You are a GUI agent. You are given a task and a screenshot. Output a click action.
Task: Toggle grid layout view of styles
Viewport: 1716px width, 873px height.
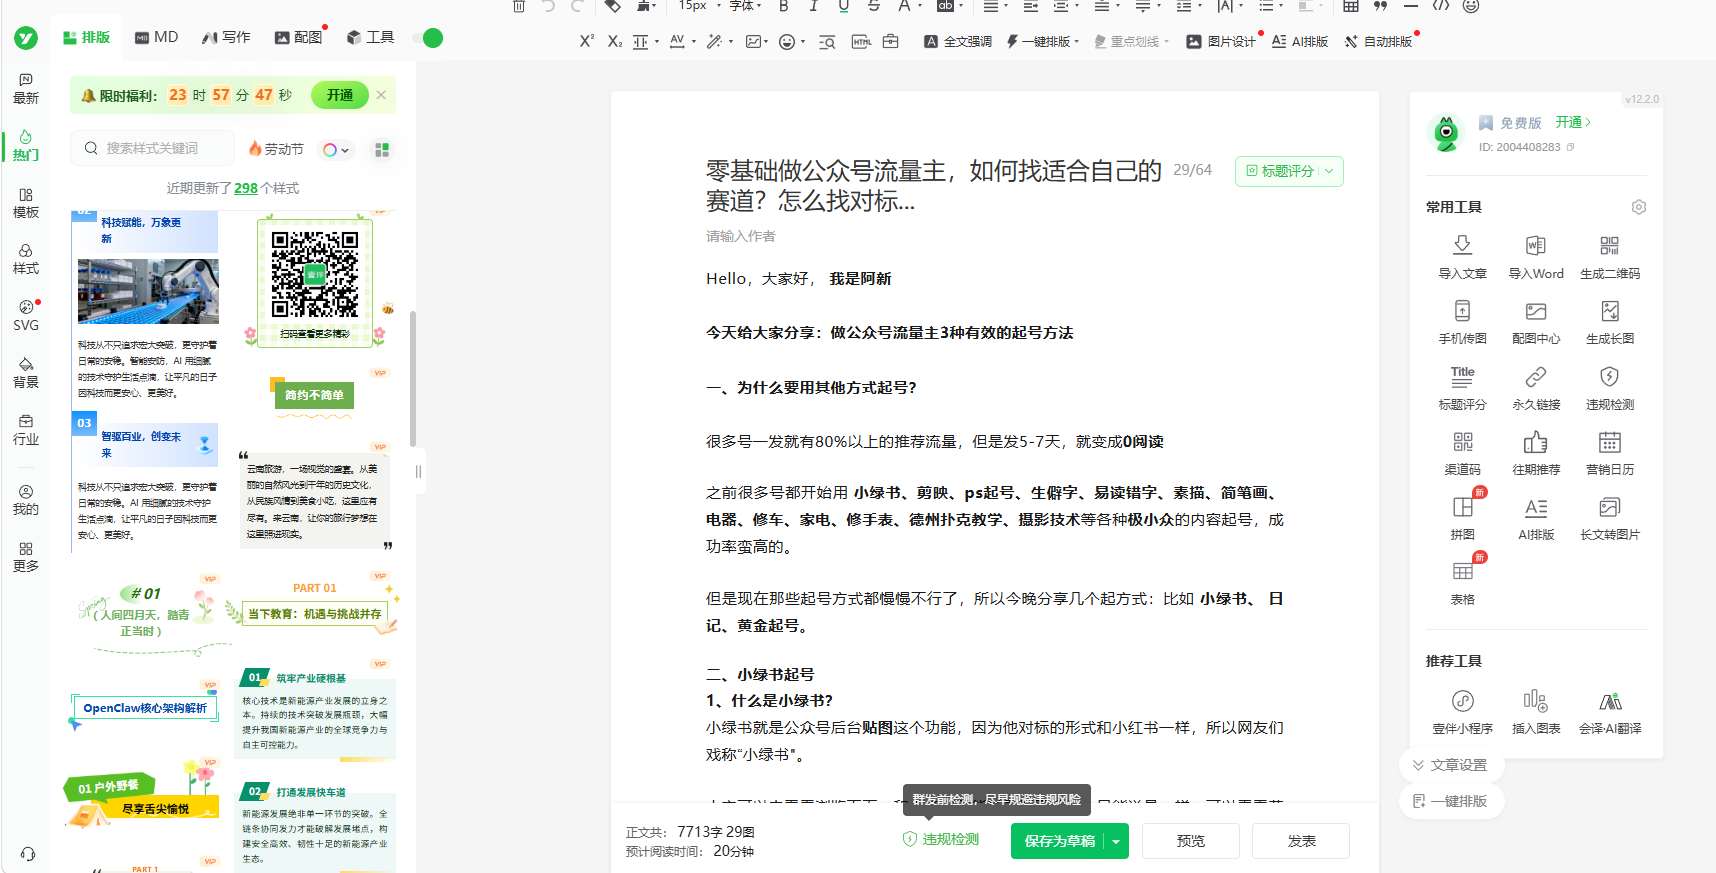[381, 149]
